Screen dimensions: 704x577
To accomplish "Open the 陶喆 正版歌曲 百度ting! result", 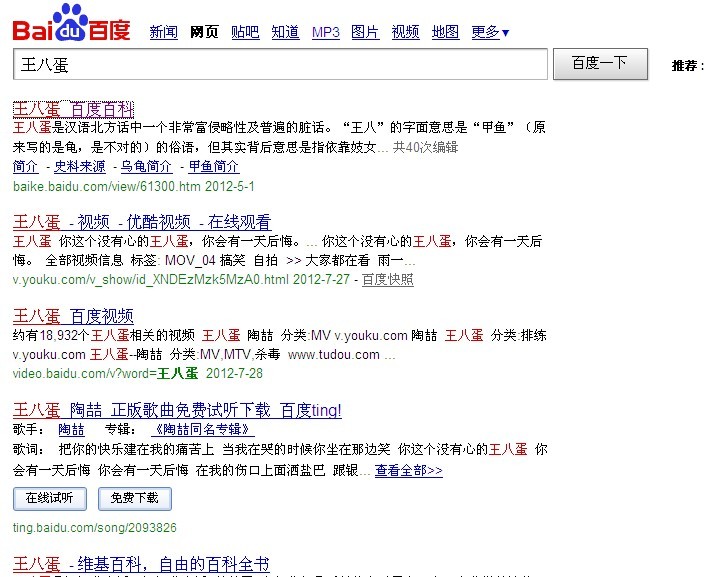I will pos(177,410).
